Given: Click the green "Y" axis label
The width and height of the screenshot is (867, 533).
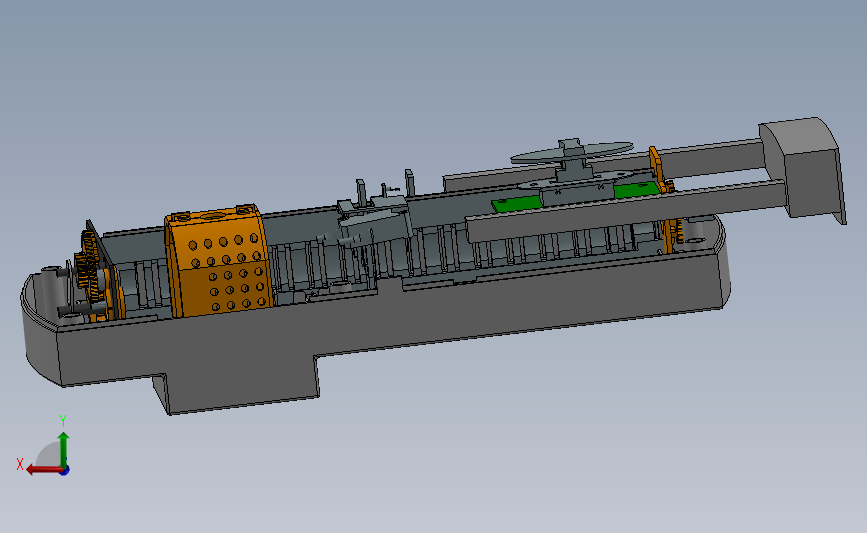Looking at the screenshot, I should (x=63, y=421).
